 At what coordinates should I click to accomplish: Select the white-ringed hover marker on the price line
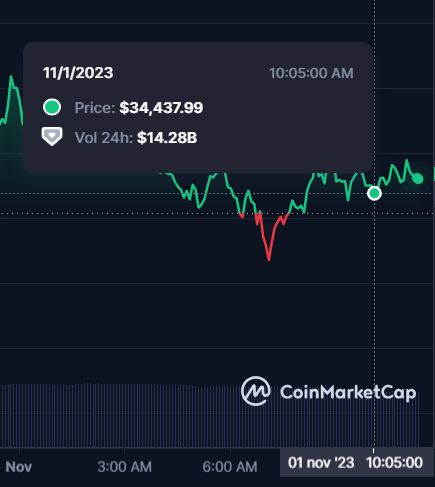pyautogui.click(x=374, y=193)
